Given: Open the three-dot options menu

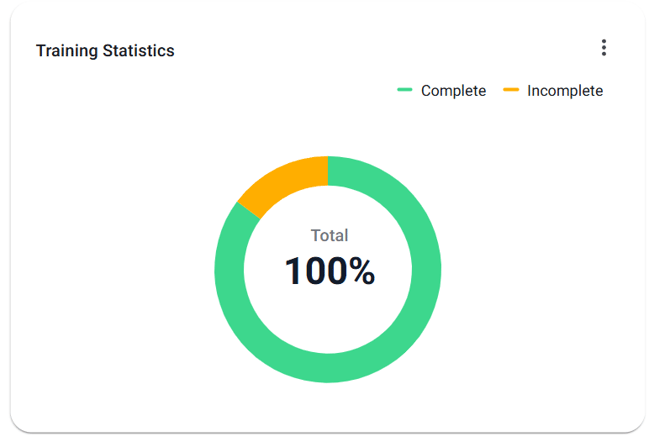Looking at the screenshot, I should coord(603,48).
